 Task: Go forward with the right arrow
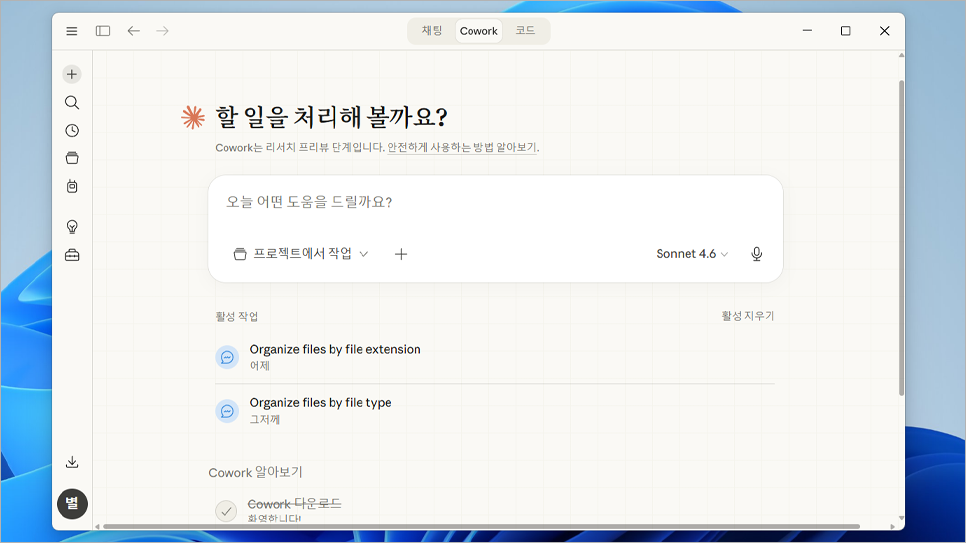(163, 31)
